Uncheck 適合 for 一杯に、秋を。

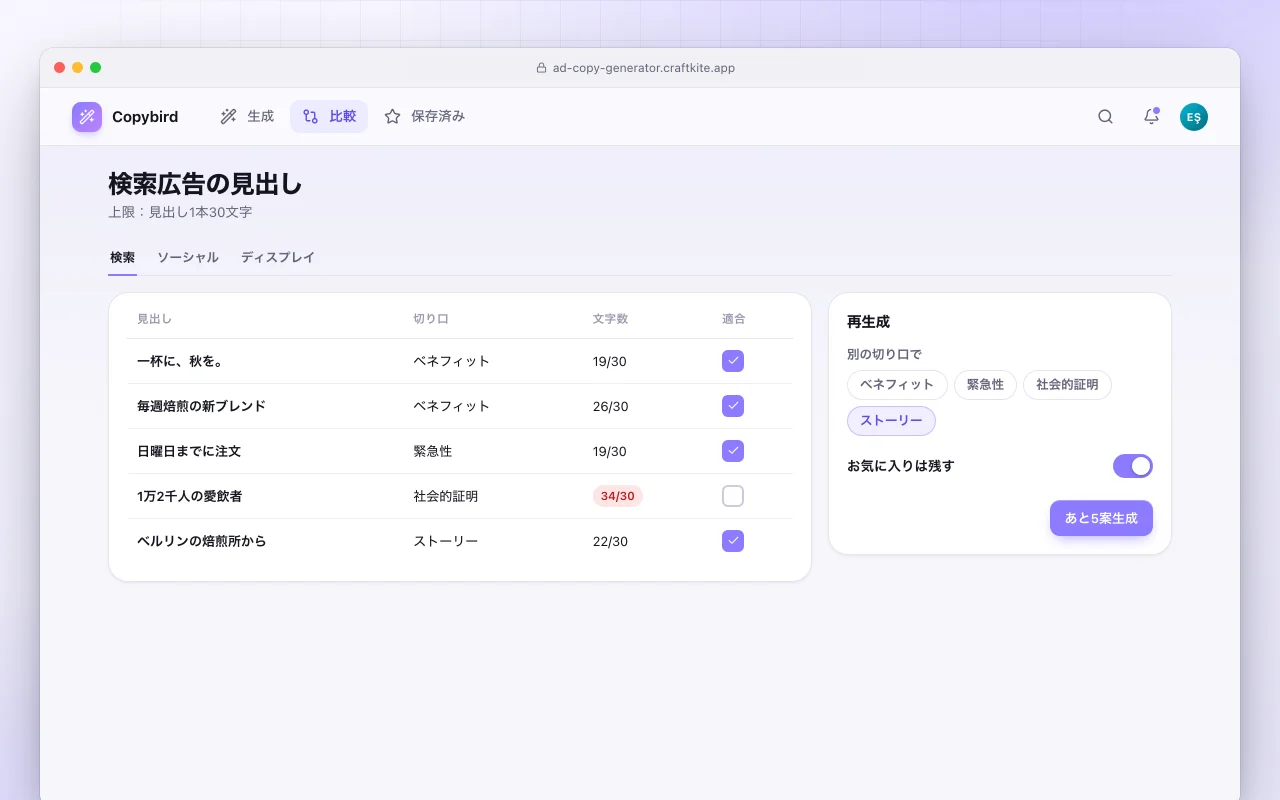733,361
